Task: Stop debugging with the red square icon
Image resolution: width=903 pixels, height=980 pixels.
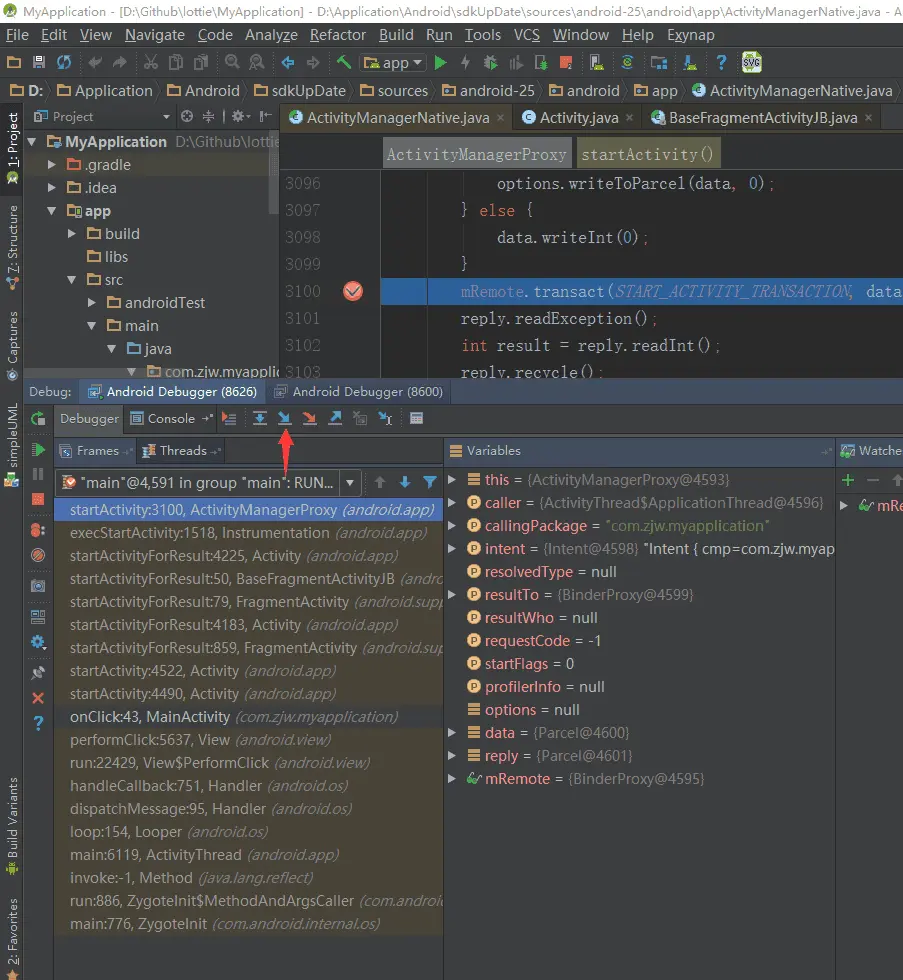Action: 38,499
